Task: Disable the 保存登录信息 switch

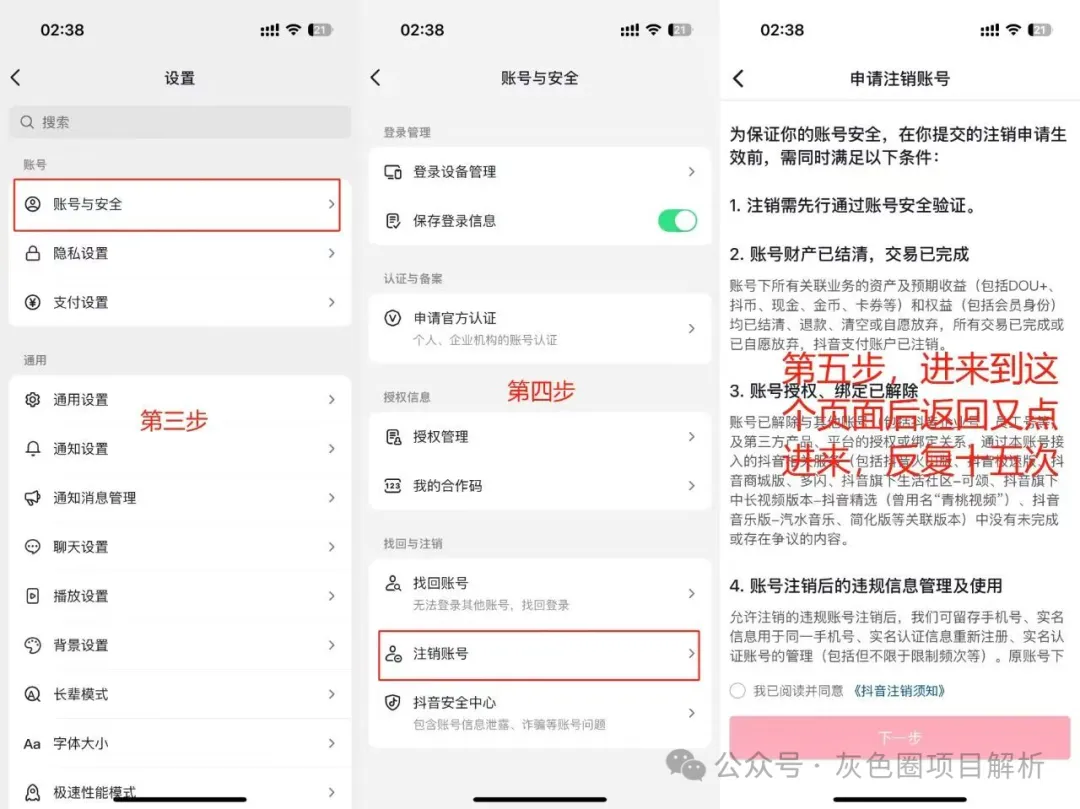Action: pos(677,221)
